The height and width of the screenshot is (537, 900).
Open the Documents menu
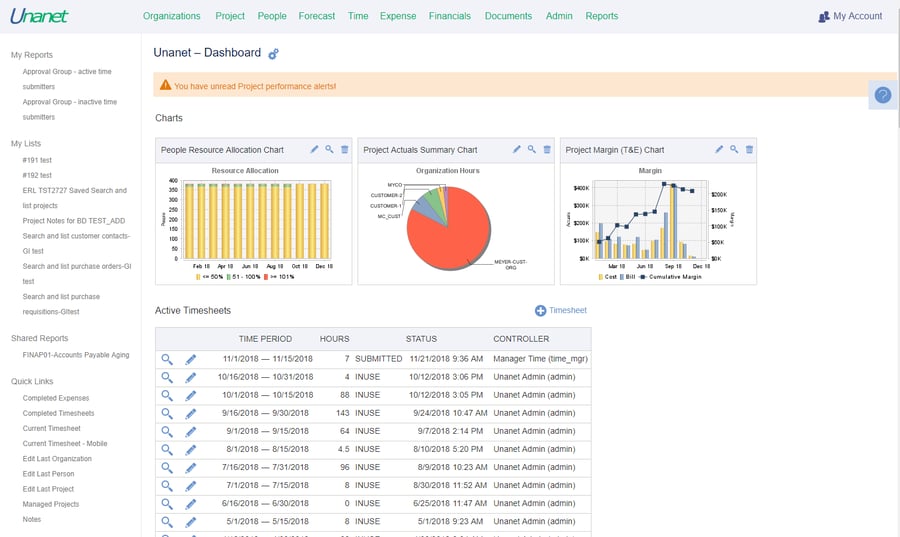509,16
